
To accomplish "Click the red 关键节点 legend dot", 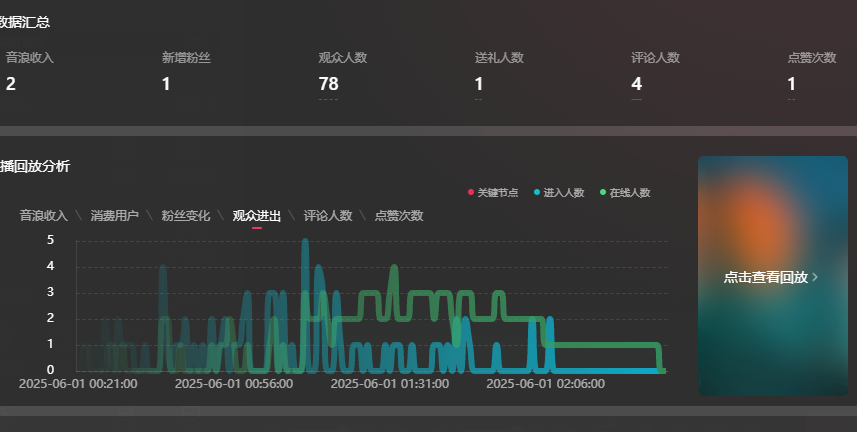I will 471,192.
